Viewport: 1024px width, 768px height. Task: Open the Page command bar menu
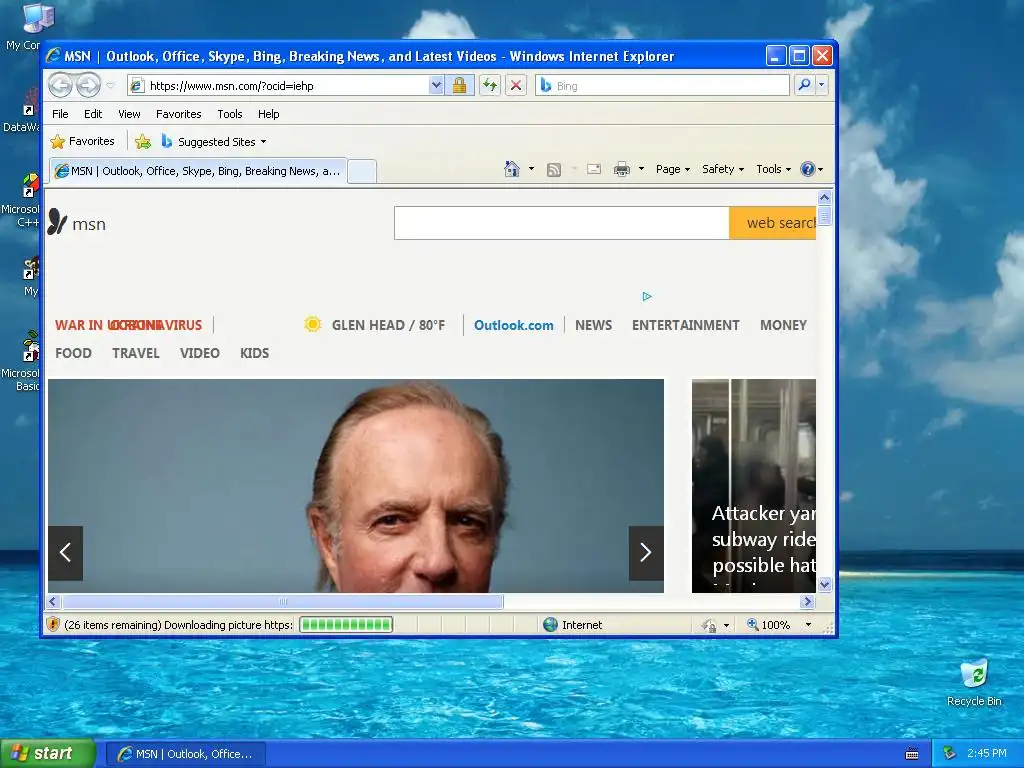coord(673,169)
